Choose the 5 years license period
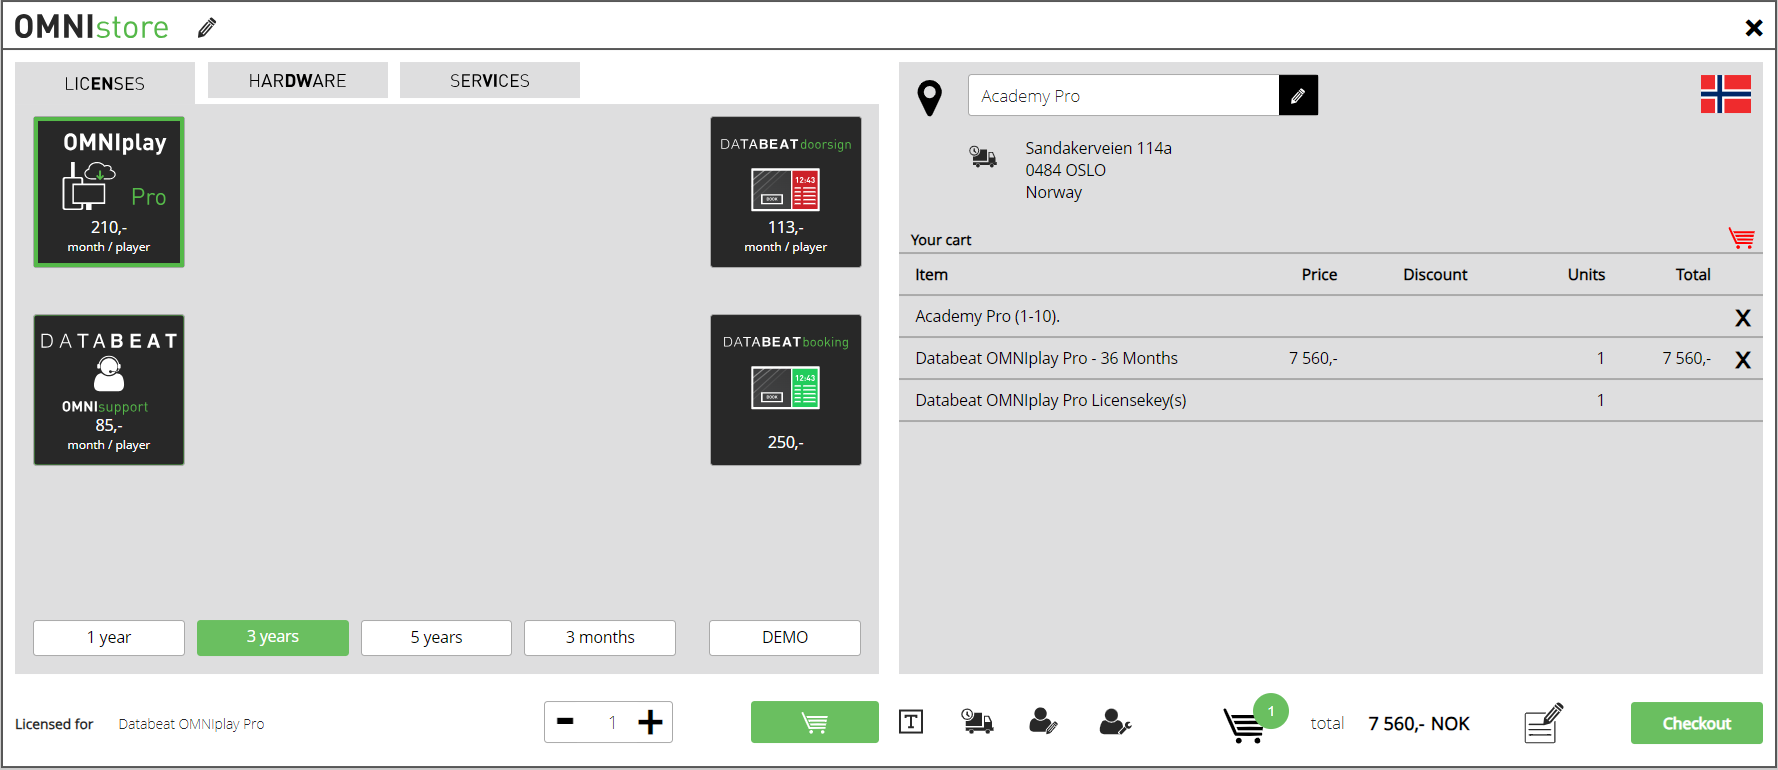This screenshot has width=1778, height=770. coord(436,637)
